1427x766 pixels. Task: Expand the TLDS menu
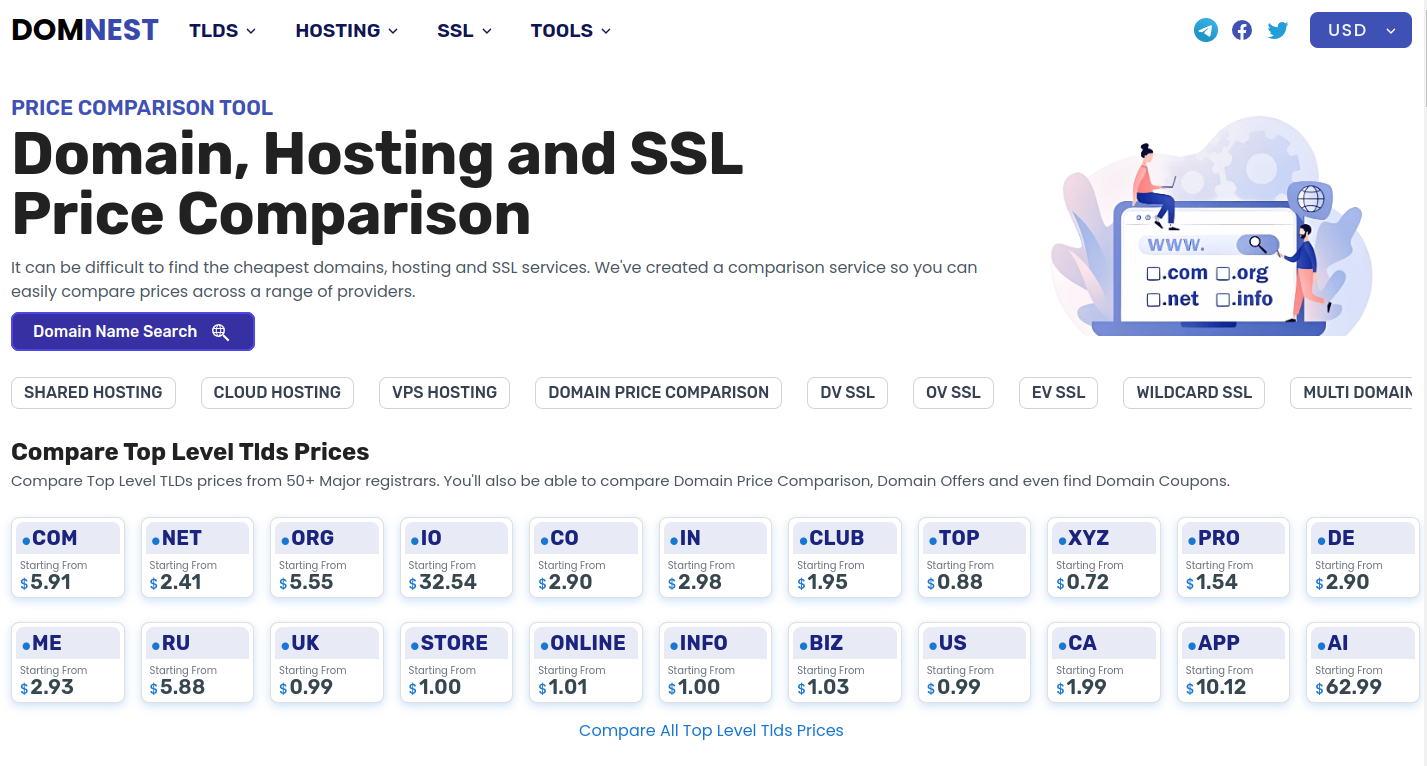click(x=223, y=31)
